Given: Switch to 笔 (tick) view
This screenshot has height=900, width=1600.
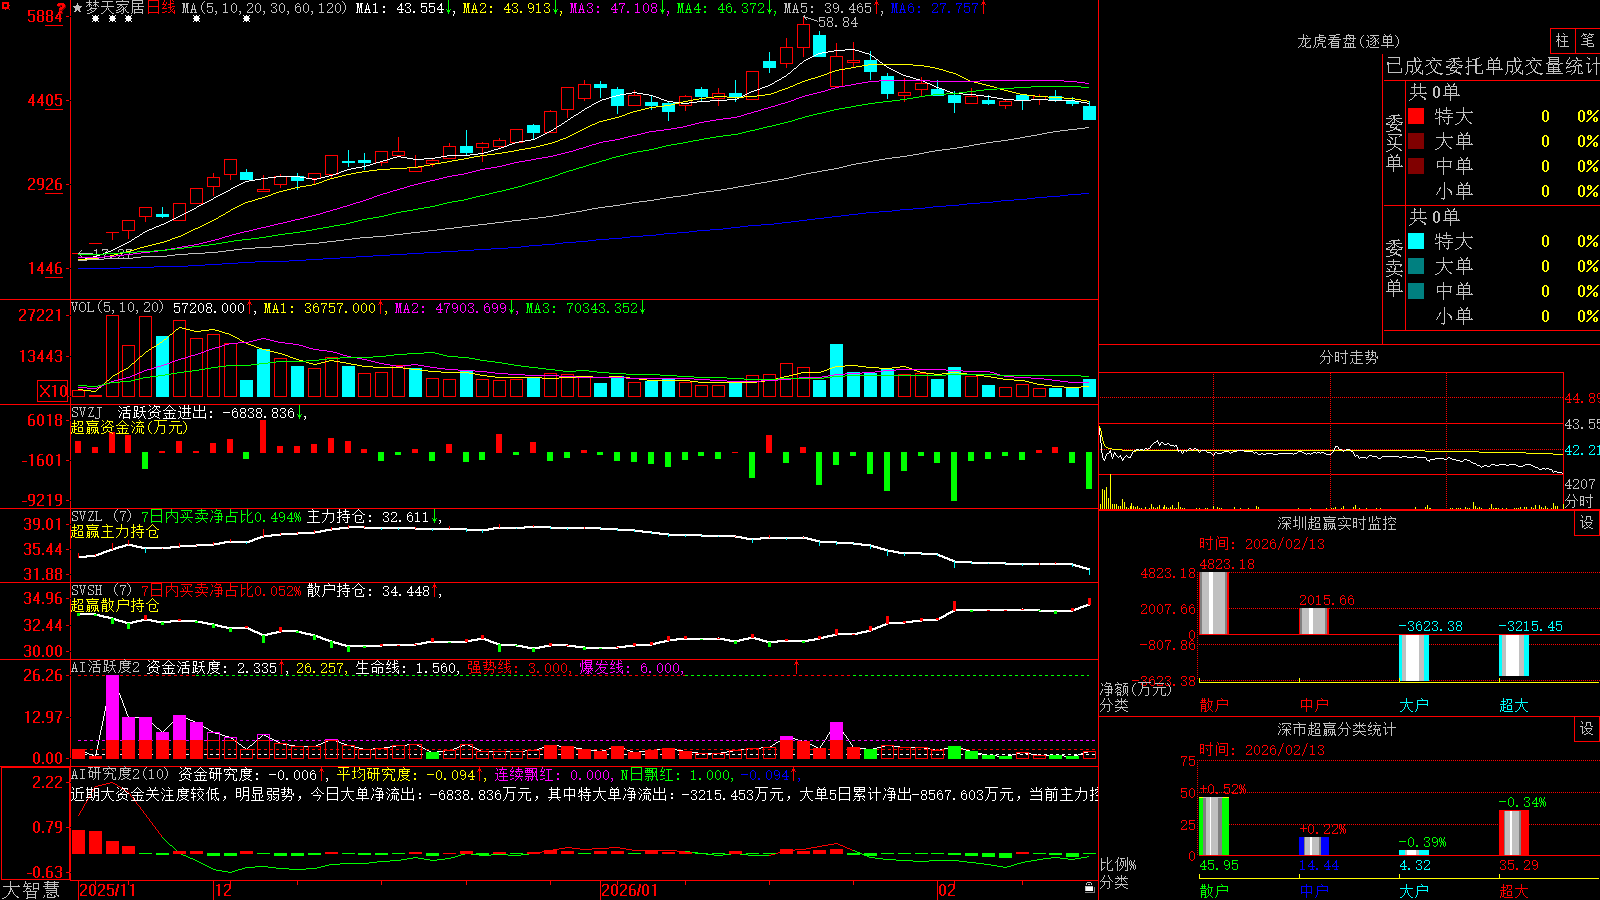Looking at the screenshot, I should (1587, 40).
